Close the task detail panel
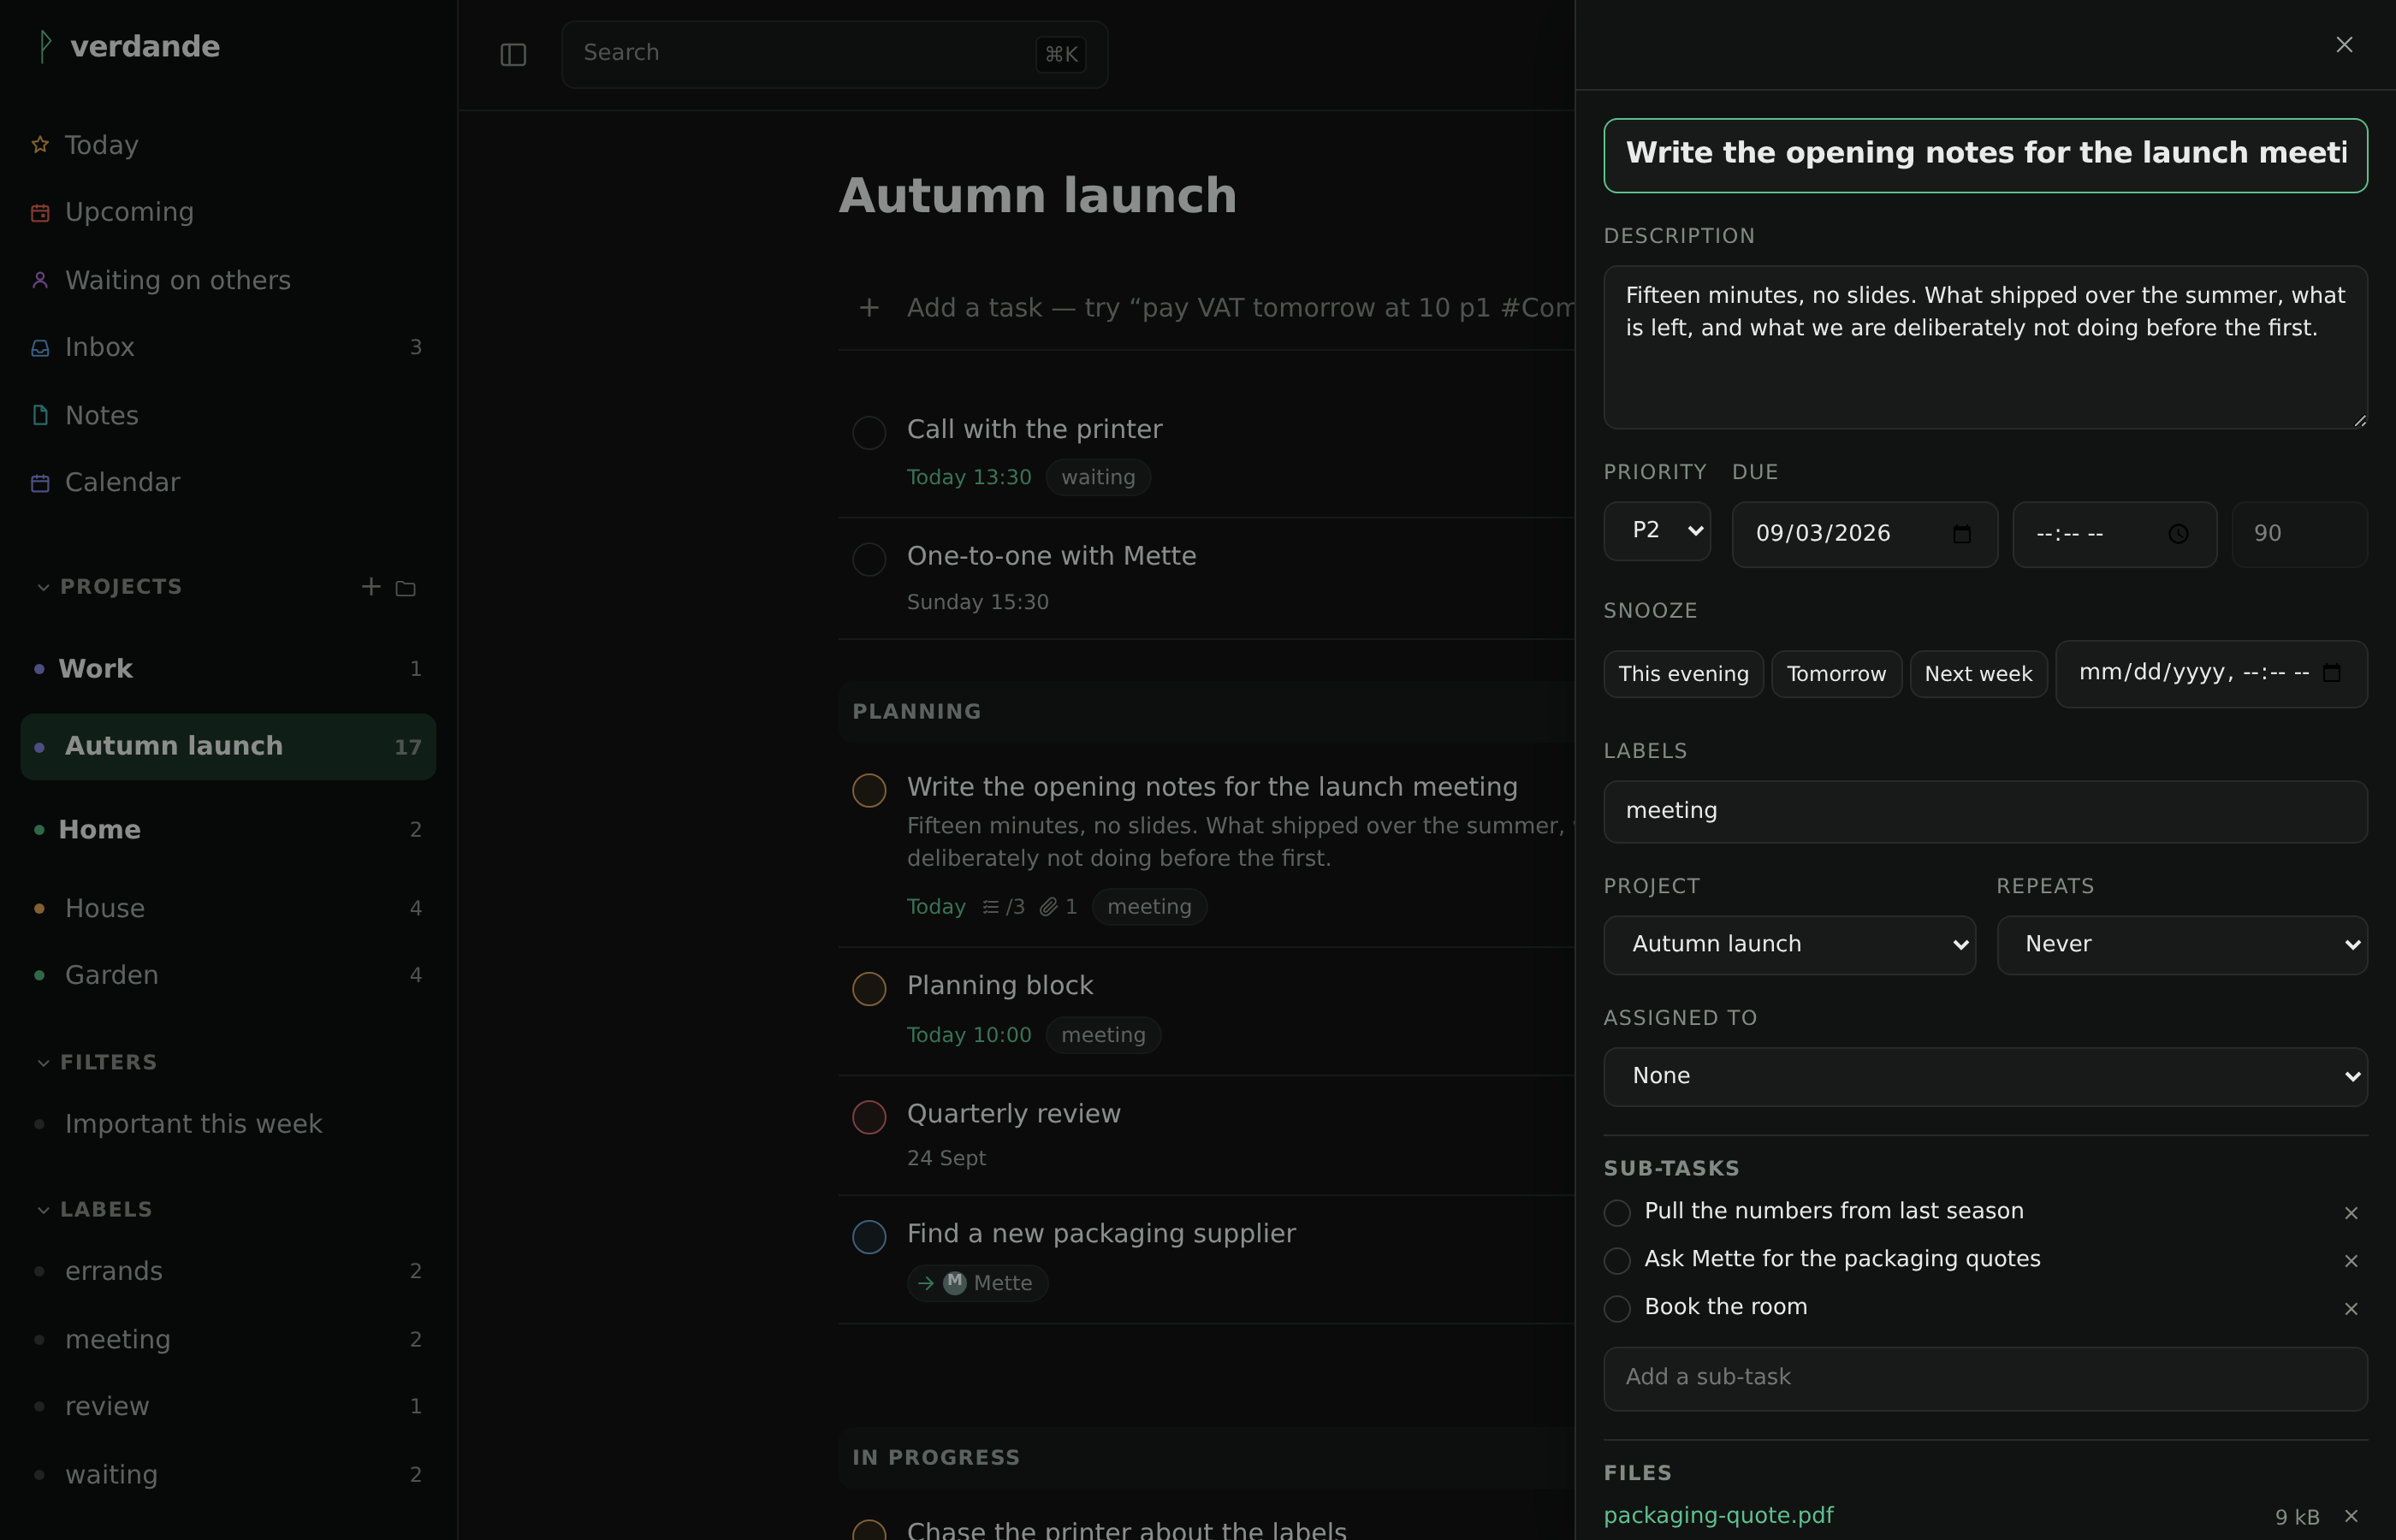This screenshot has height=1540, width=2396. point(2344,45)
